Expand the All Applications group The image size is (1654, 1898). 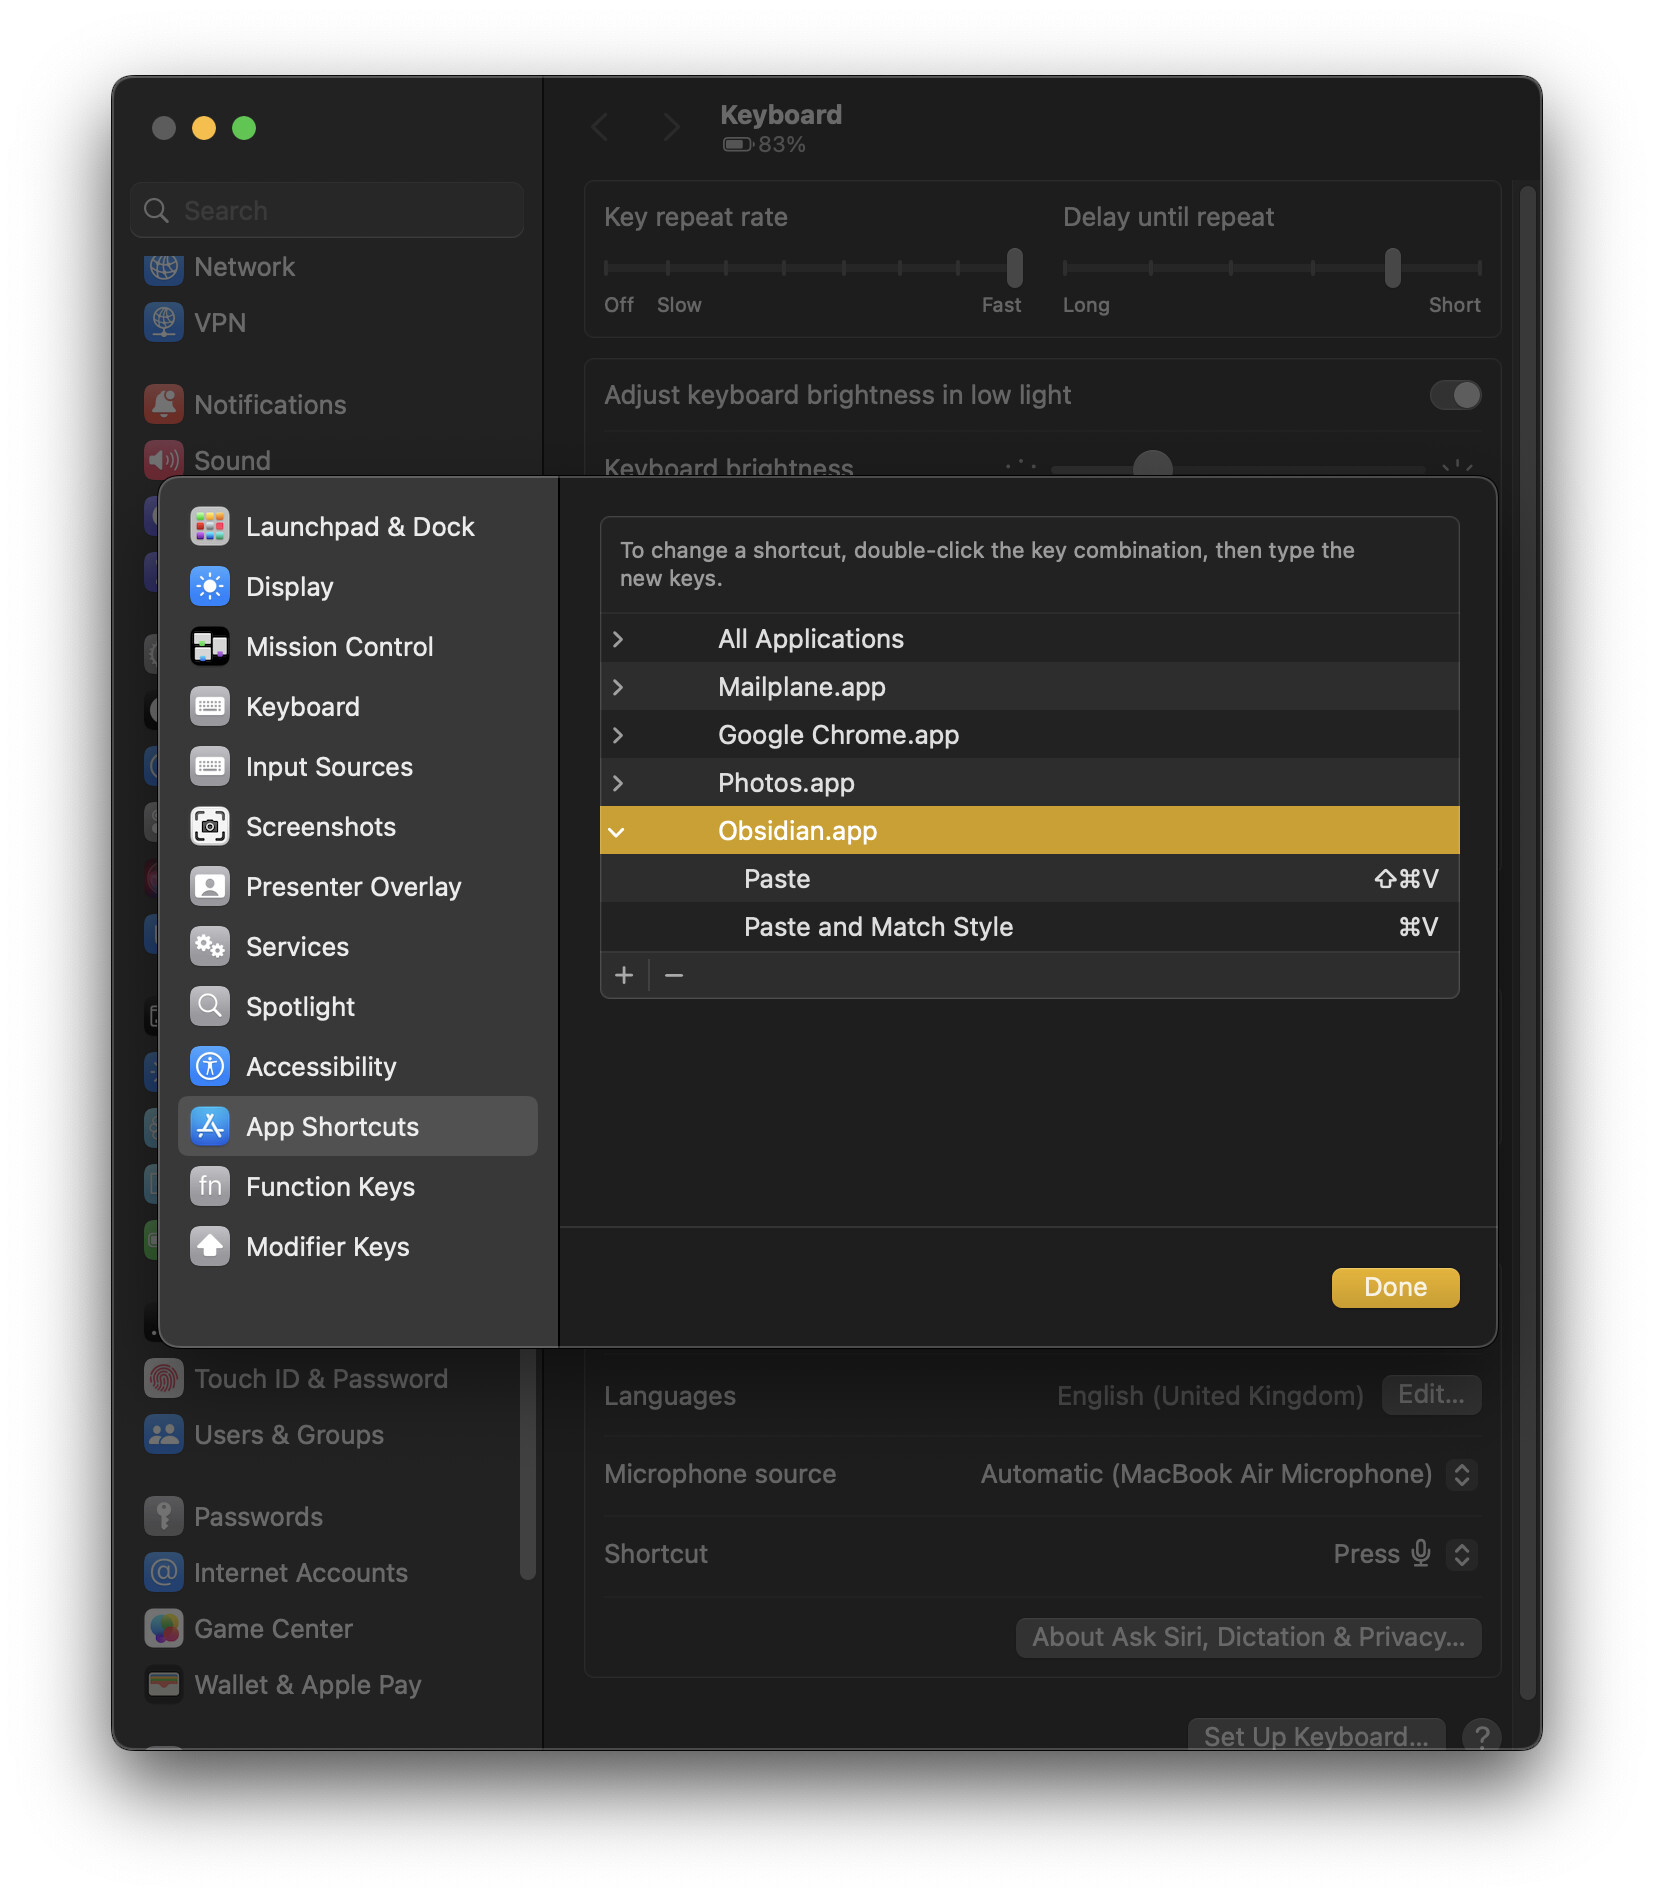pyautogui.click(x=618, y=639)
